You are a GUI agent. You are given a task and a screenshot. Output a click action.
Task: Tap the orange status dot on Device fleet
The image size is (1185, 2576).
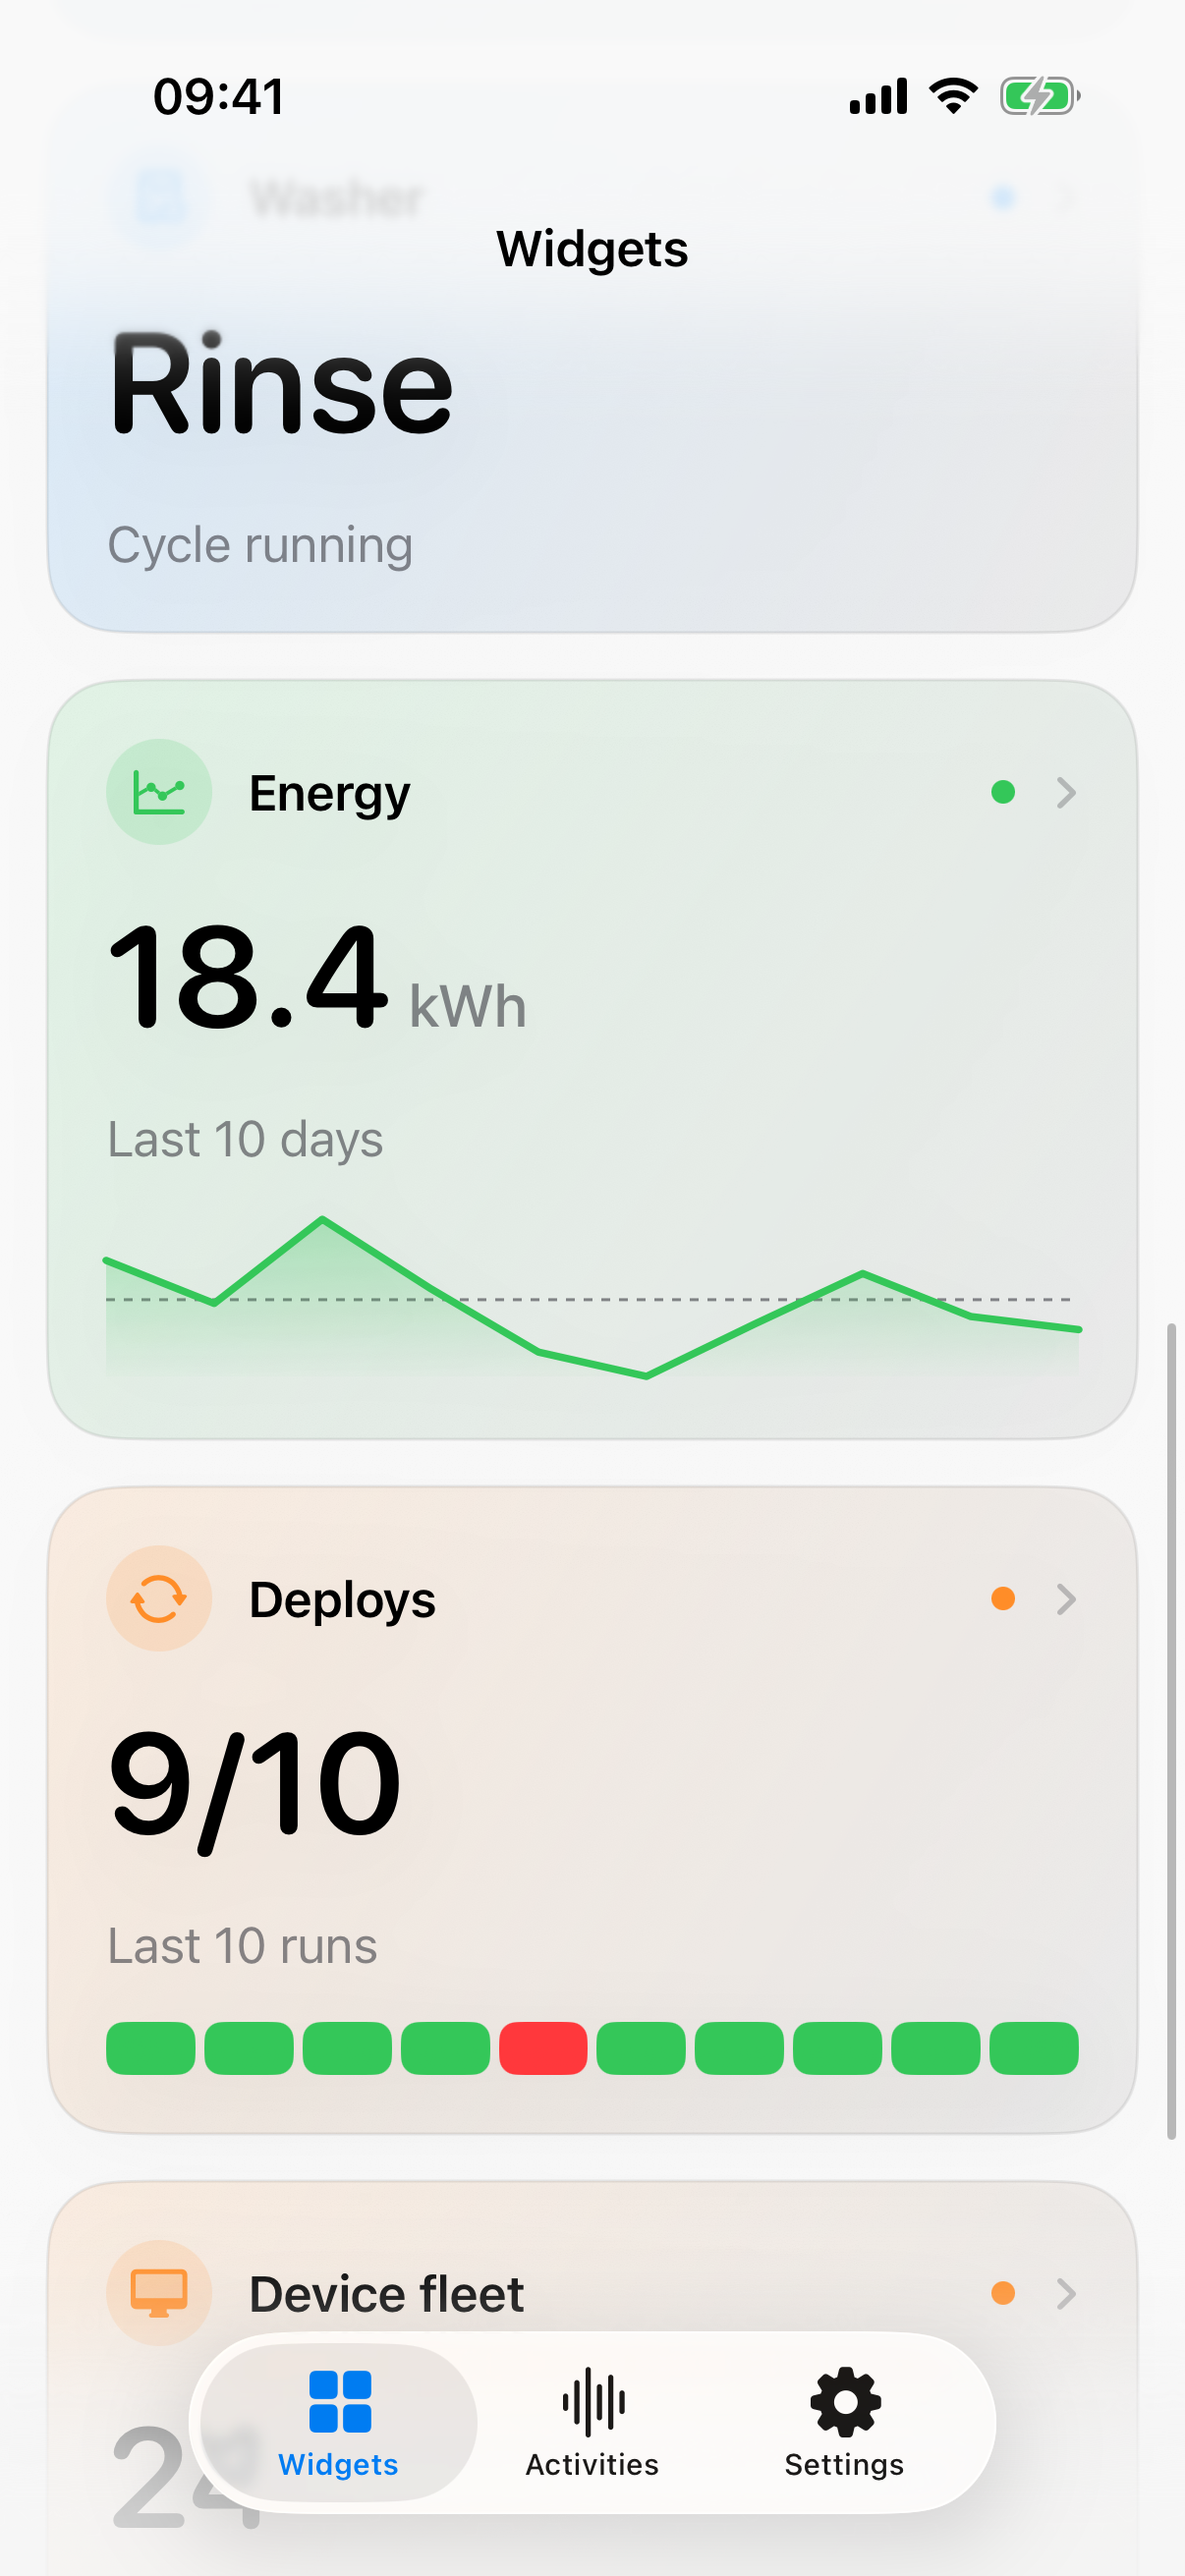pos(1003,2292)
